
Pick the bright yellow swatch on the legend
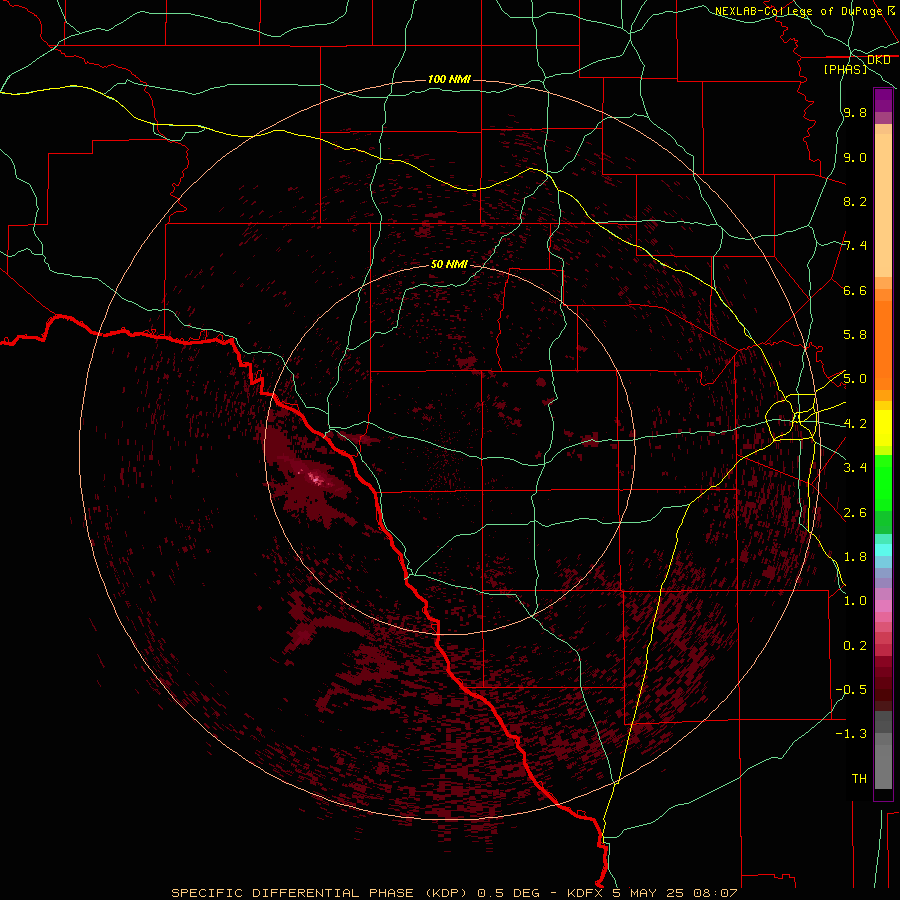click(883, 428)
